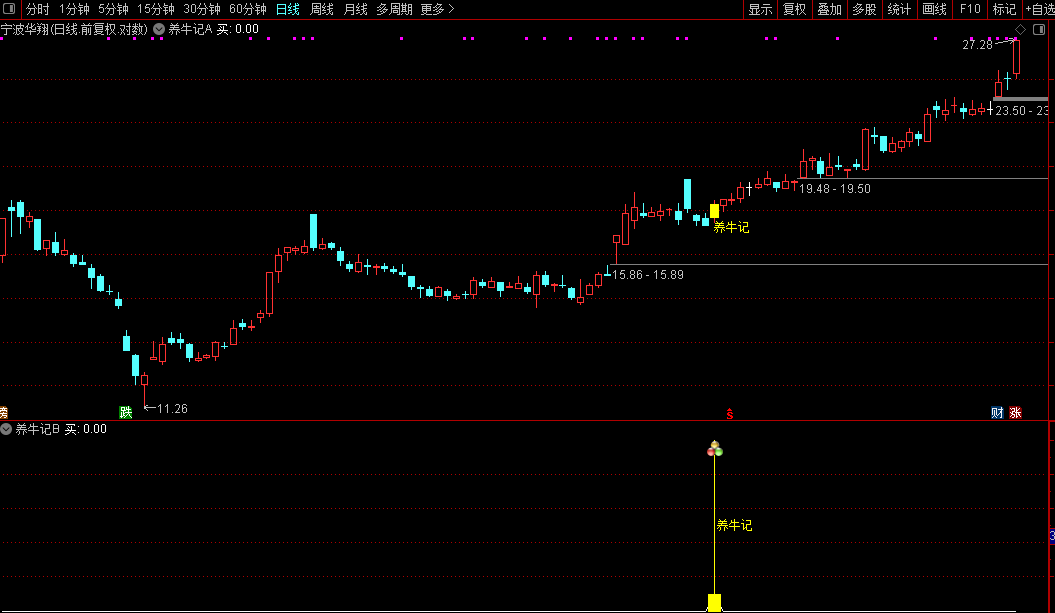1055x613 pixels.
Task: Select the 日线 daily period tab
Action: tap(288, 9)
